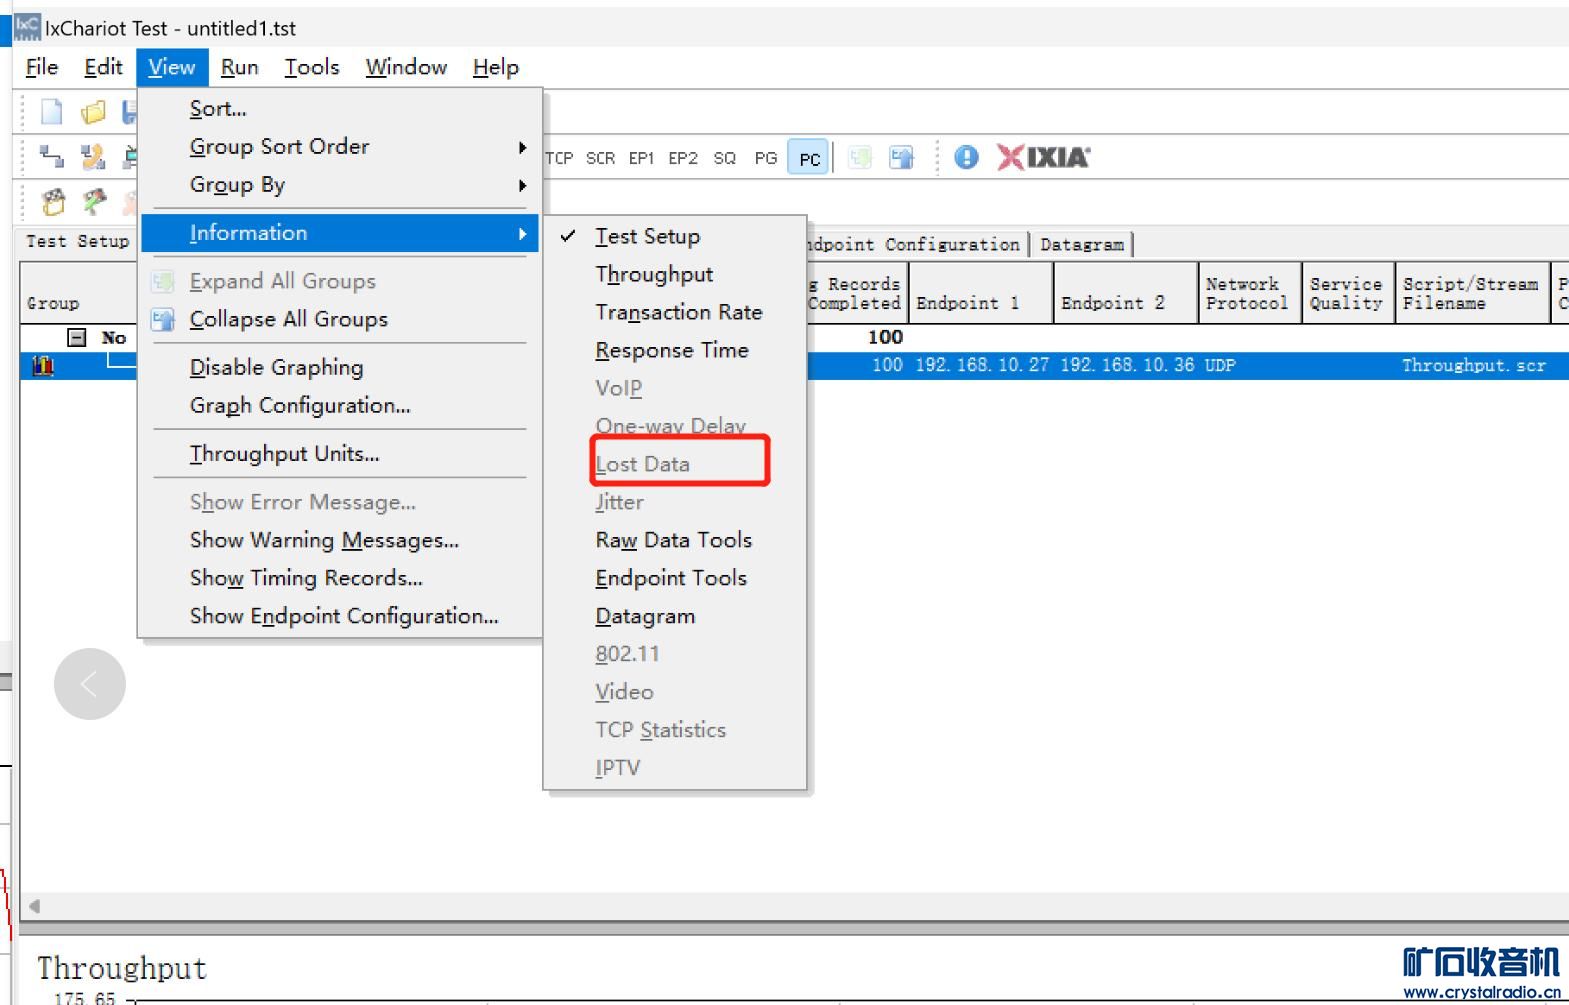Click the 192.168.10.36 endpoint cell
Viewport: 1569px width, 1005px height.
tap(1127, 366)
